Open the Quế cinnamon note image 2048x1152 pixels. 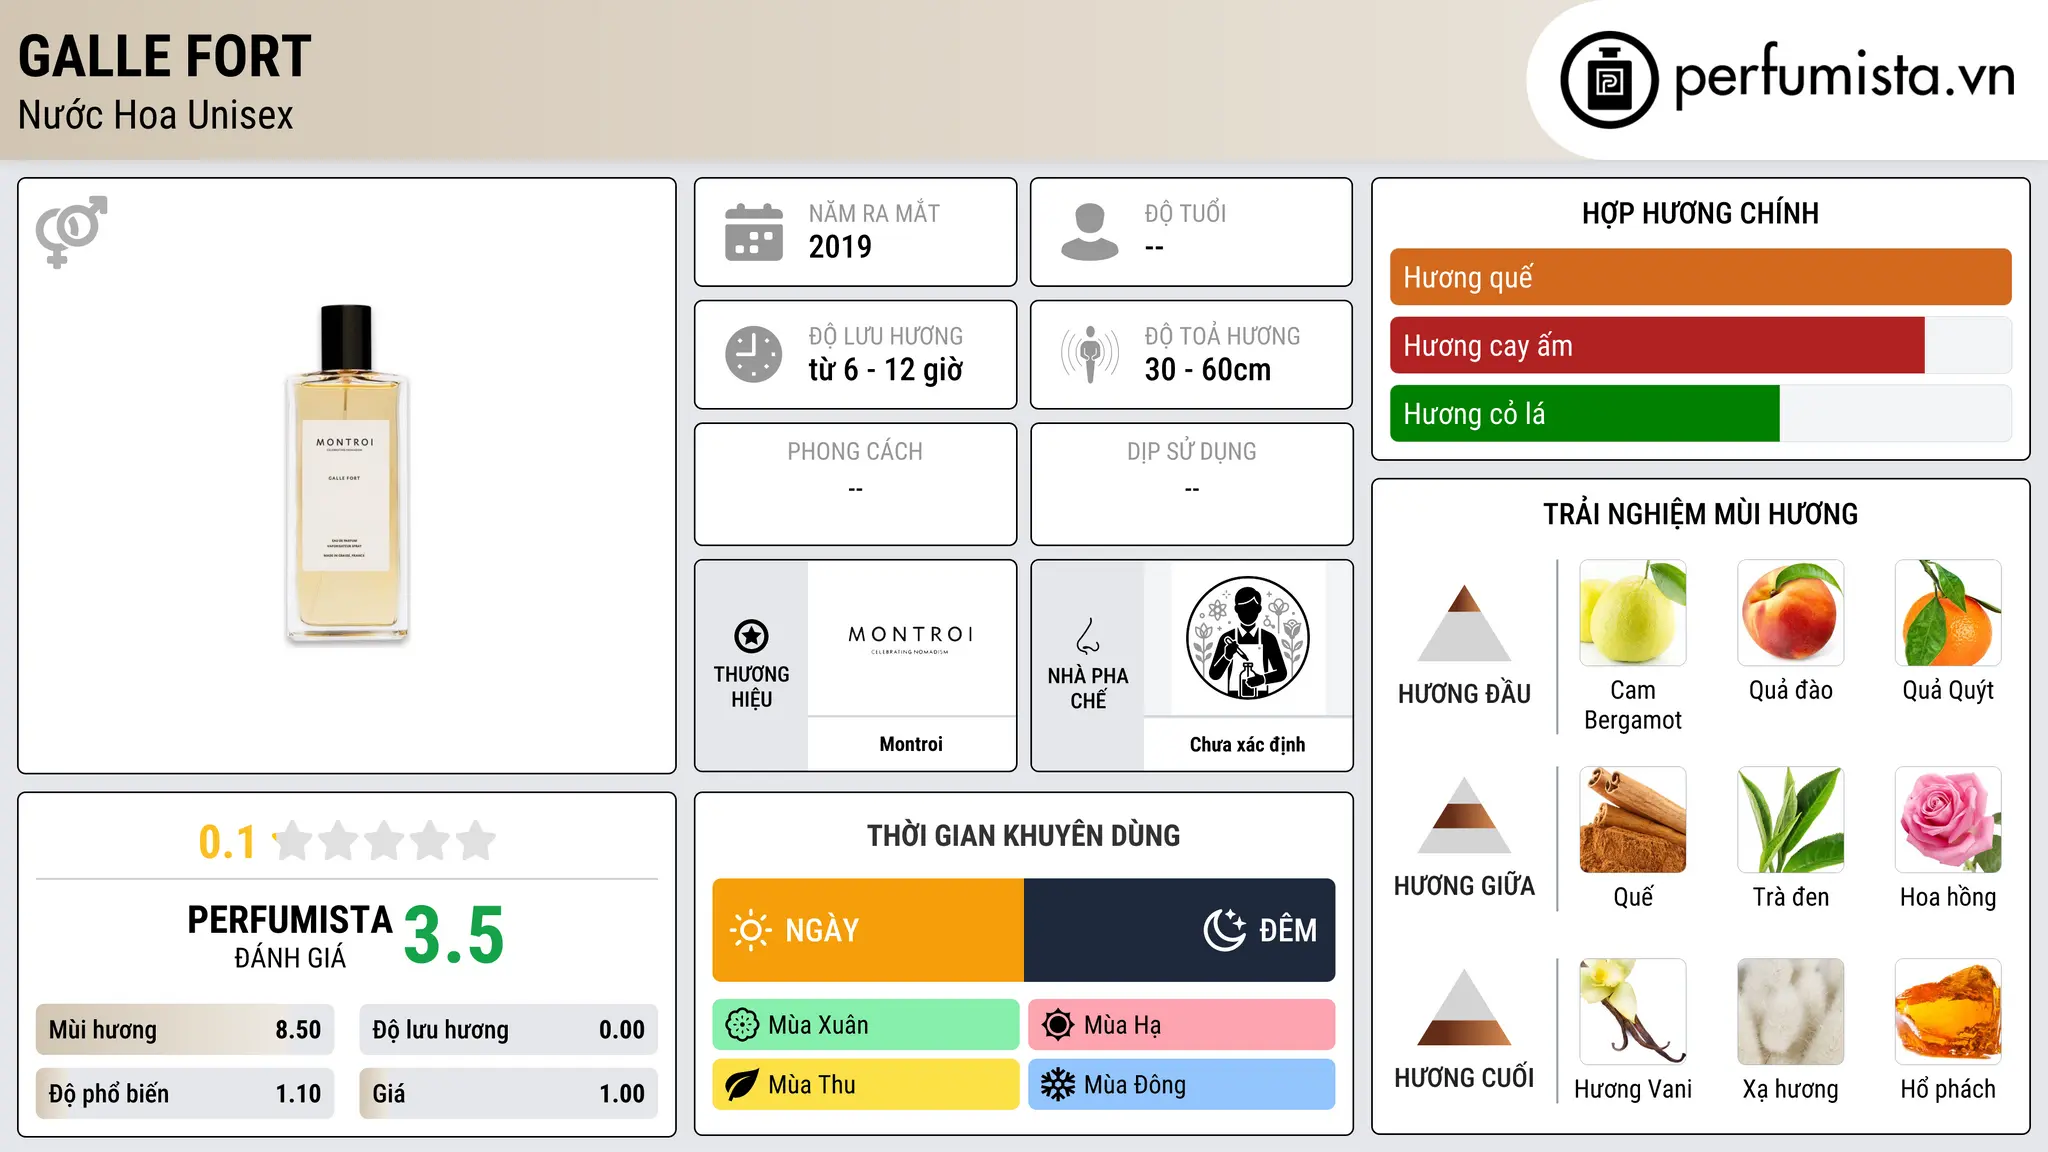(x=1633, y=820)
